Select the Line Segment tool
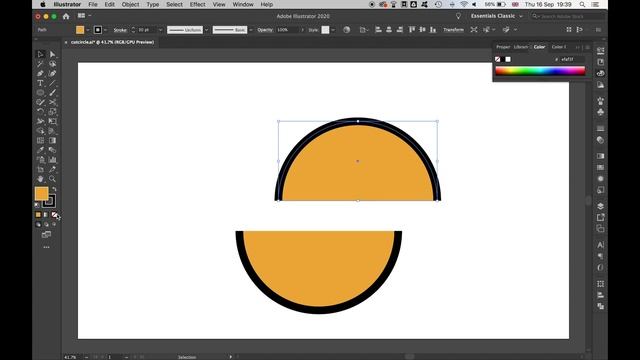Viewport: 640px width, 360px height. 53,83
